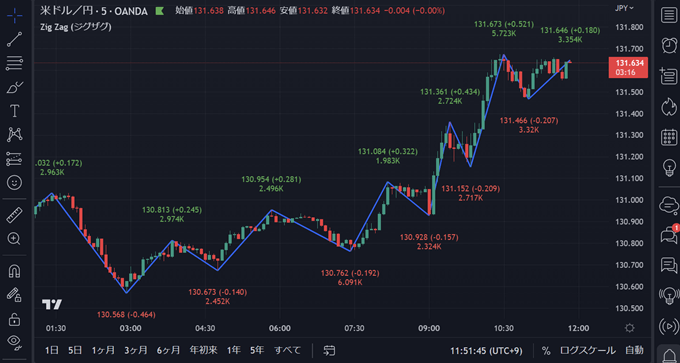Image resolution: width=680 pixels, height=363 pixels.
Task: Open the emoji icons tool
Action: coord(14,182)
